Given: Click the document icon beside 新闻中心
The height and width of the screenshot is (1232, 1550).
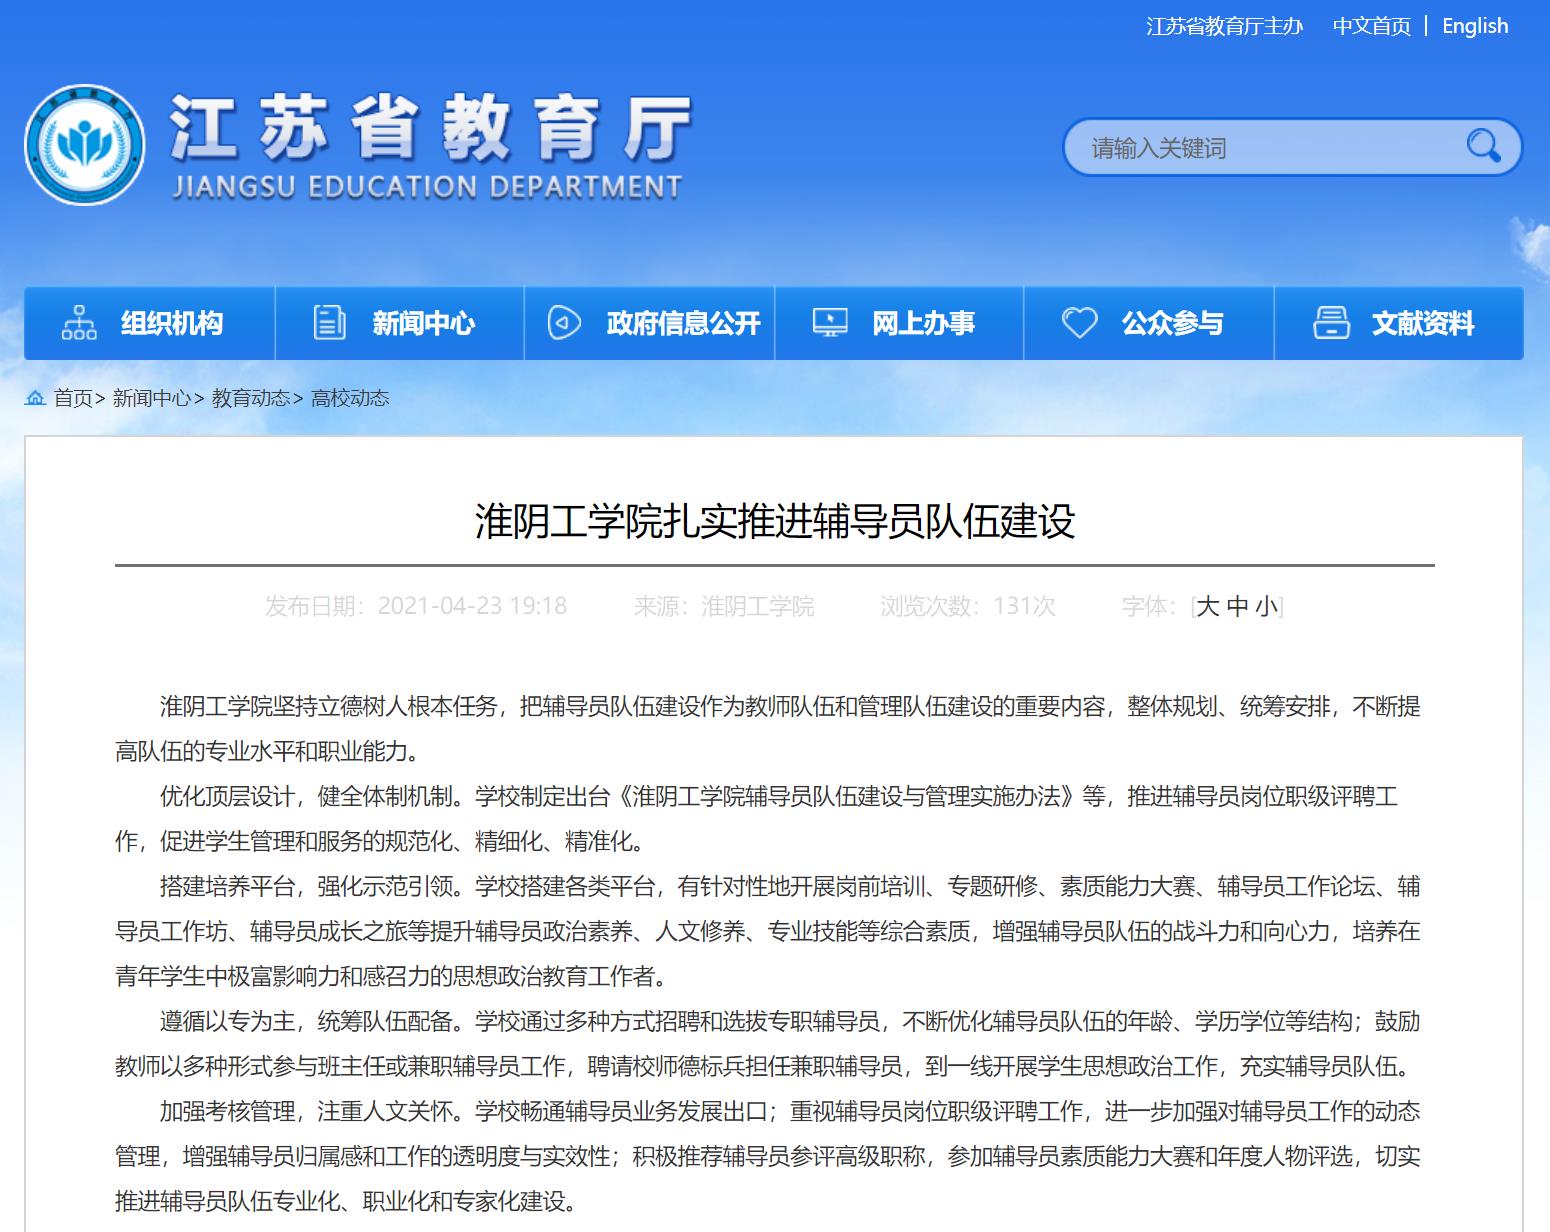Looking at the screenshot, I should tap(329, 323).
